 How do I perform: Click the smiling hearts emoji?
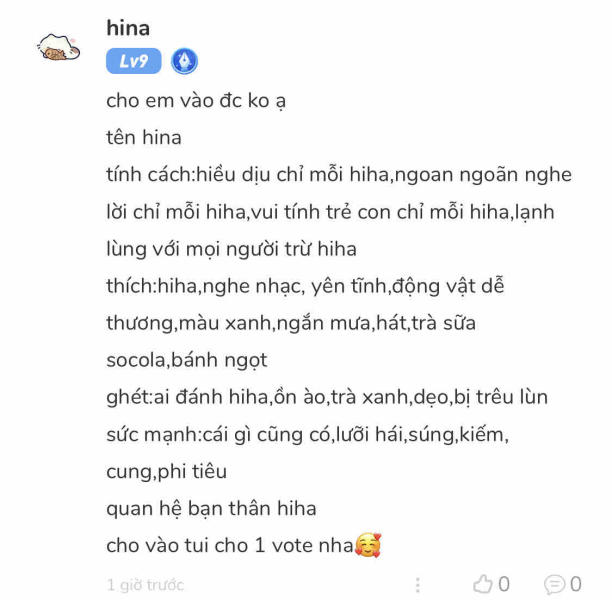pos(368,545)
